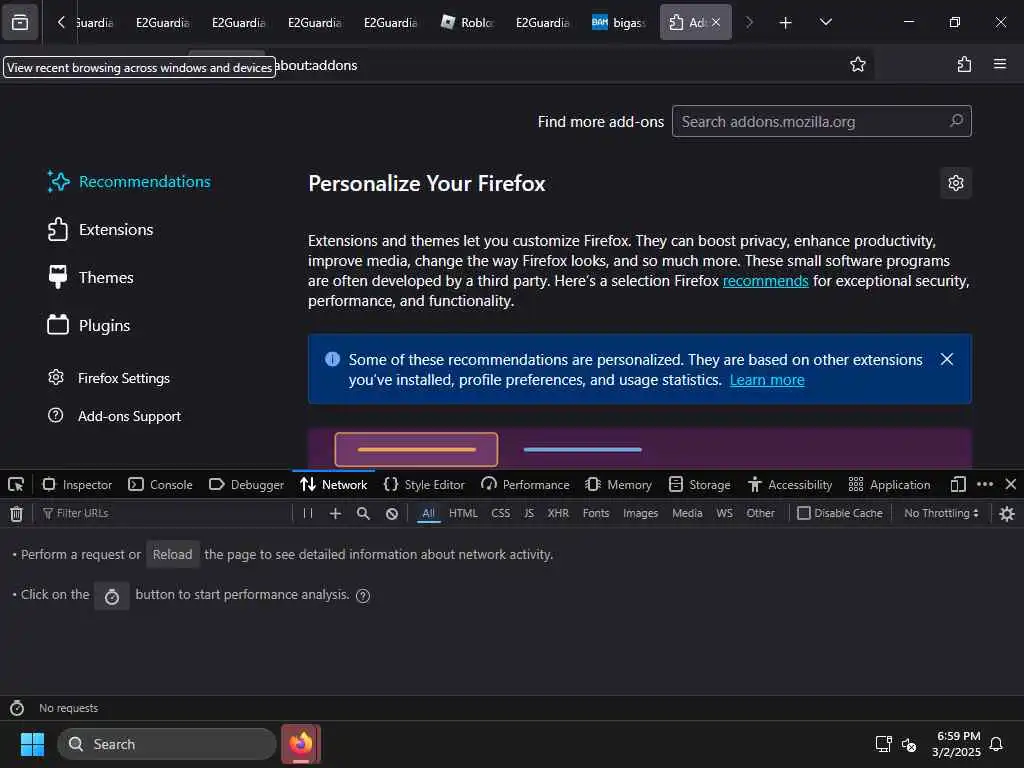Dismiss the personalized recommendations notice
Image resolution: width=1024 pixels, height=768 pixels.
[x=947, y=359]
